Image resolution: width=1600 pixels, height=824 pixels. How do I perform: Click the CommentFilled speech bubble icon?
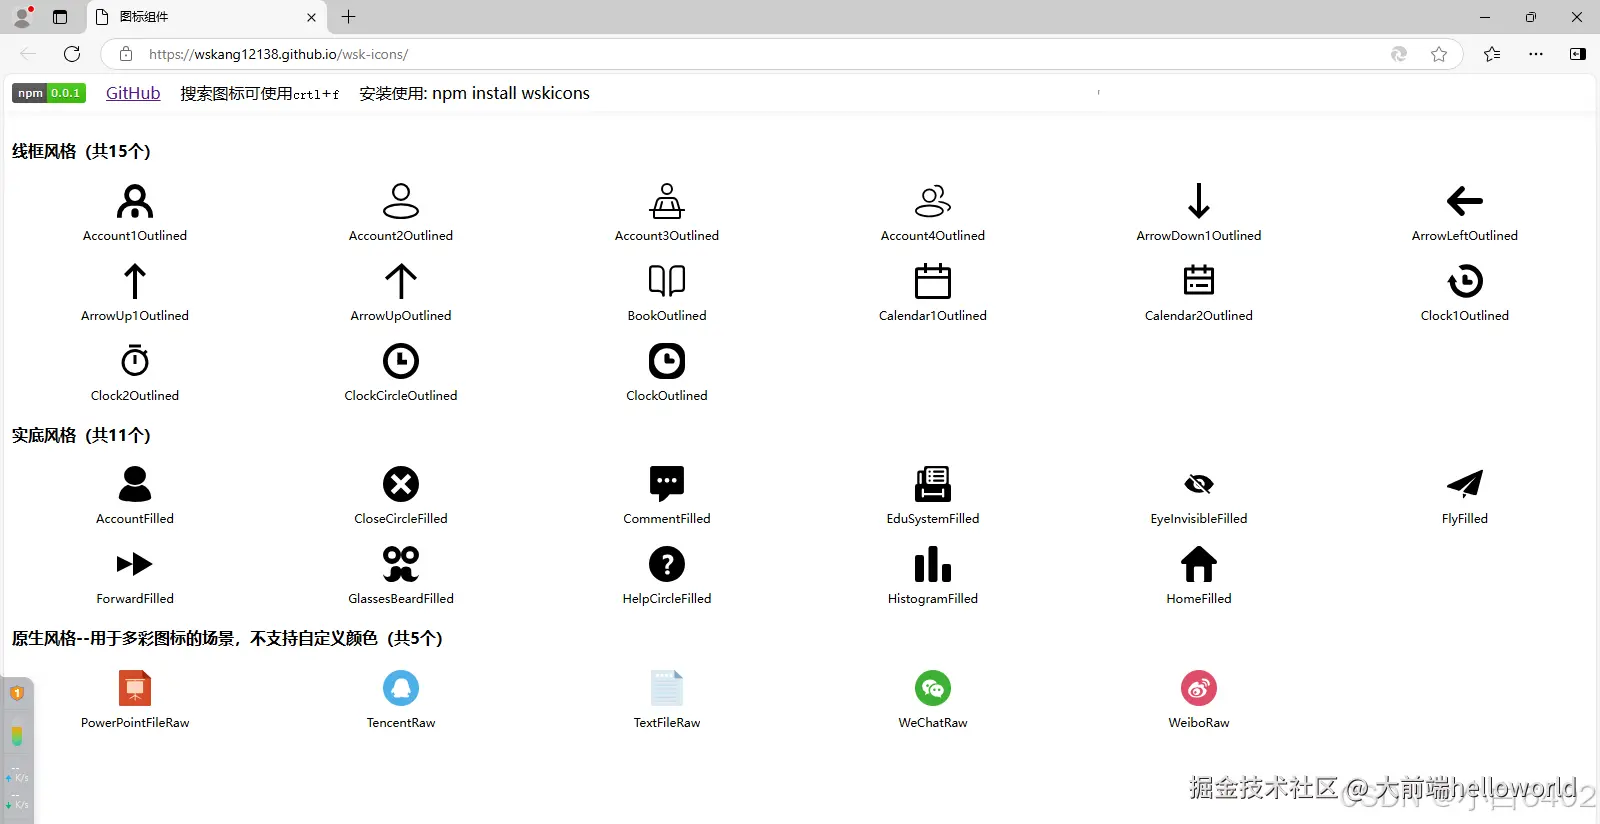667,484
